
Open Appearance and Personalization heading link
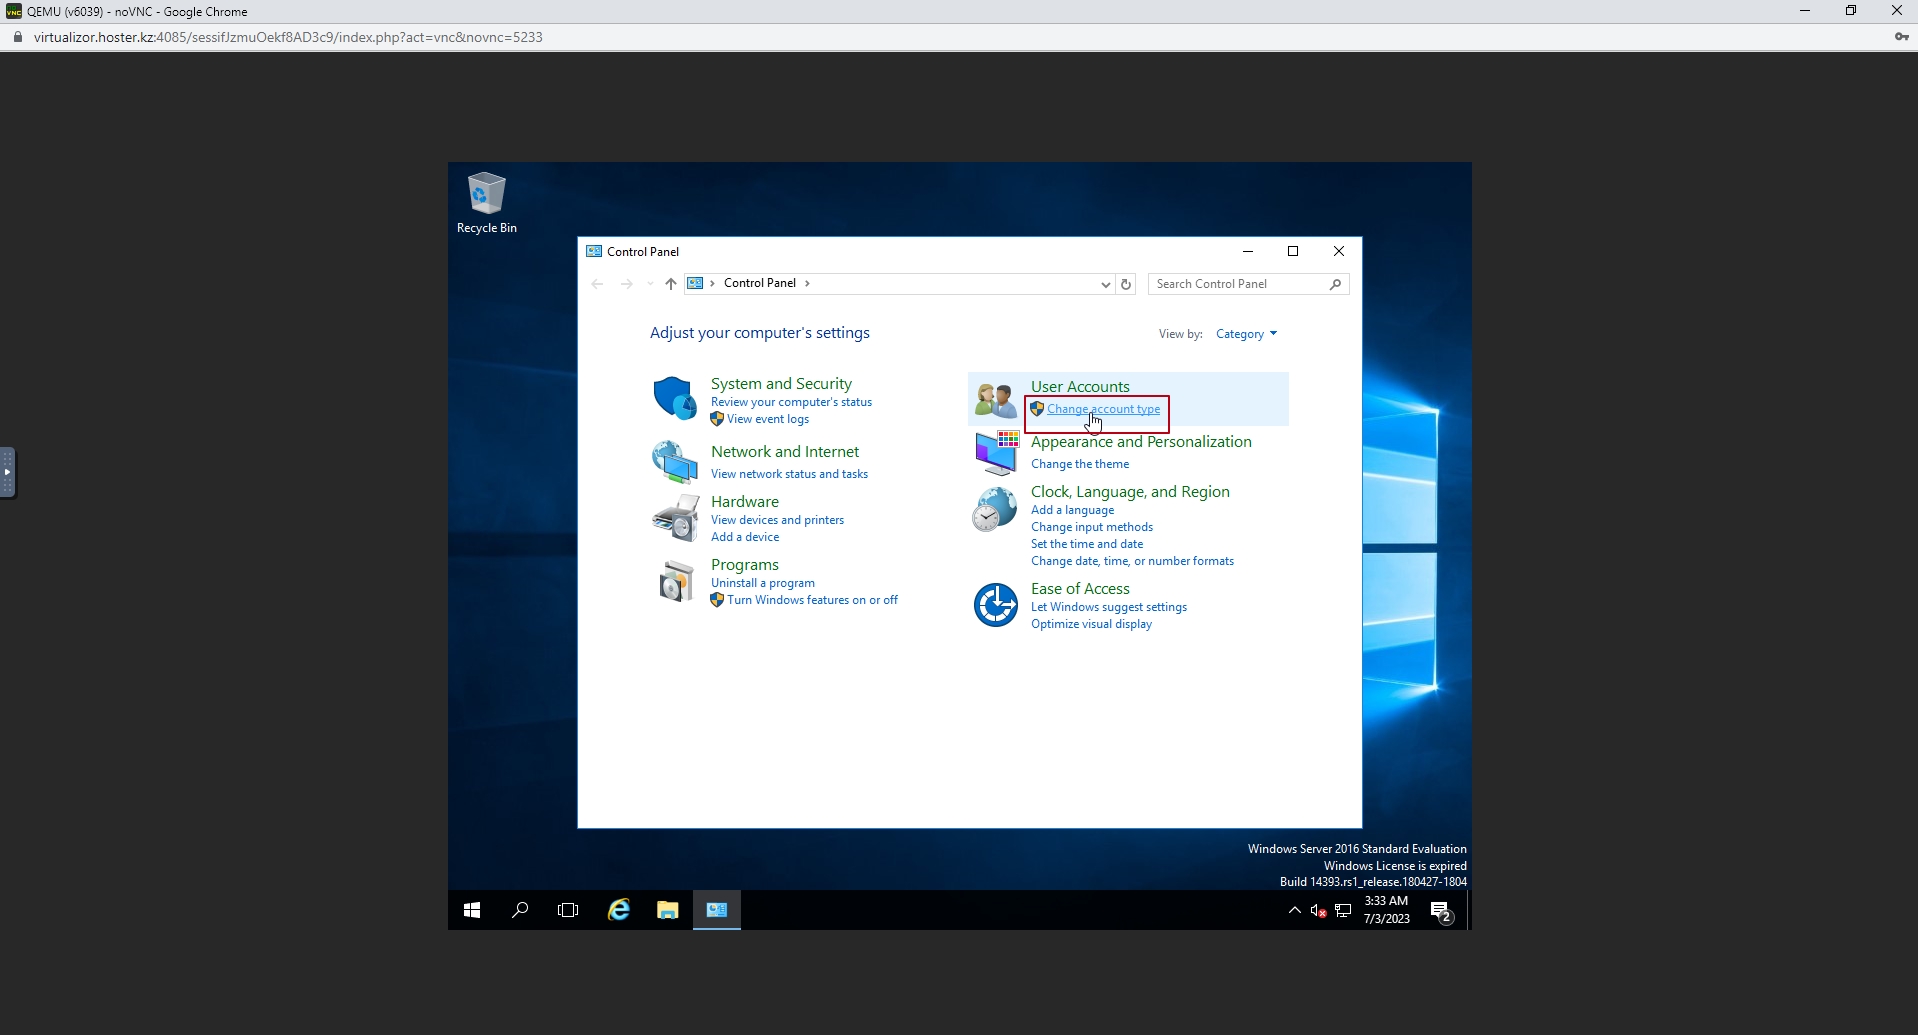1141,442
